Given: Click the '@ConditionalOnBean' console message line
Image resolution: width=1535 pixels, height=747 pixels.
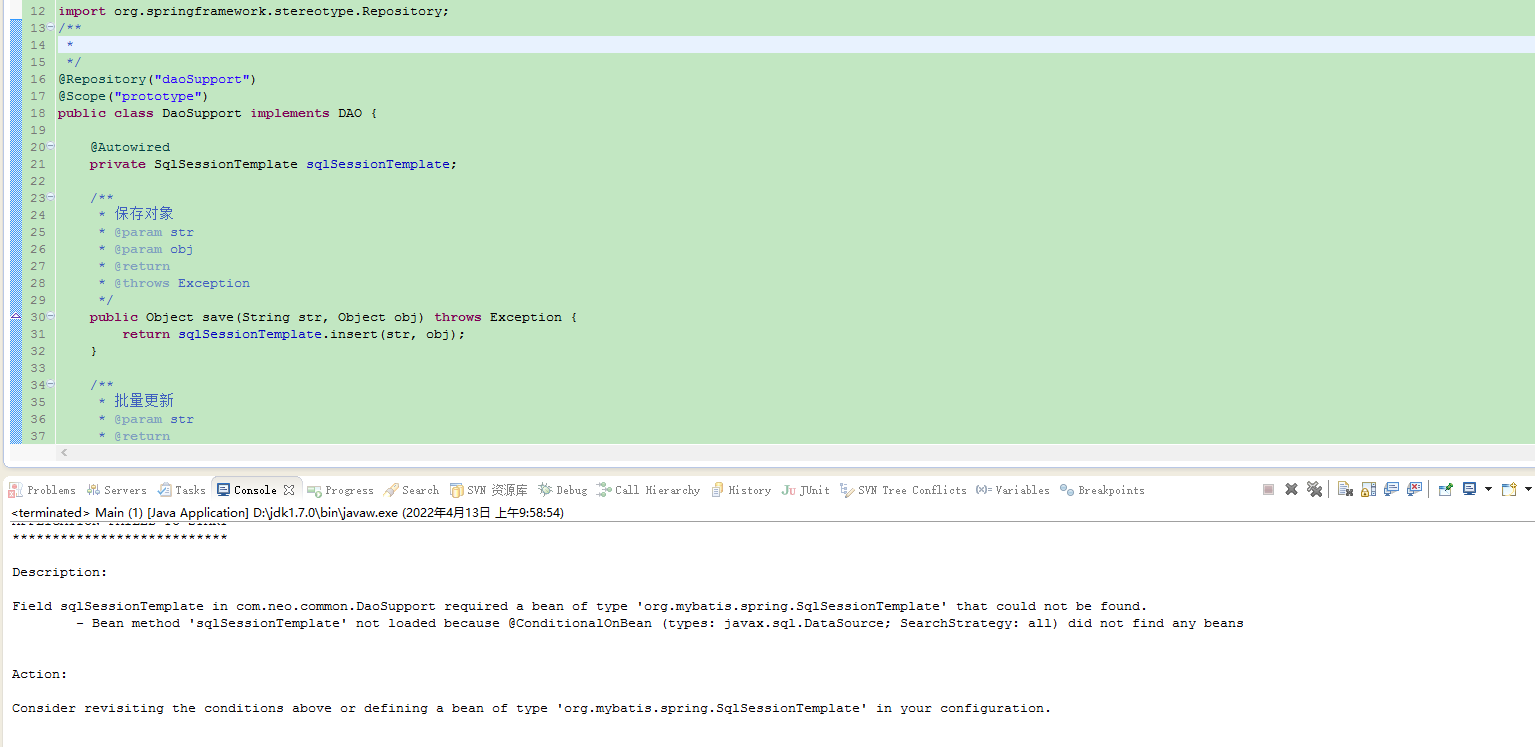Looking at the screenshot, I should click(660, 623).
